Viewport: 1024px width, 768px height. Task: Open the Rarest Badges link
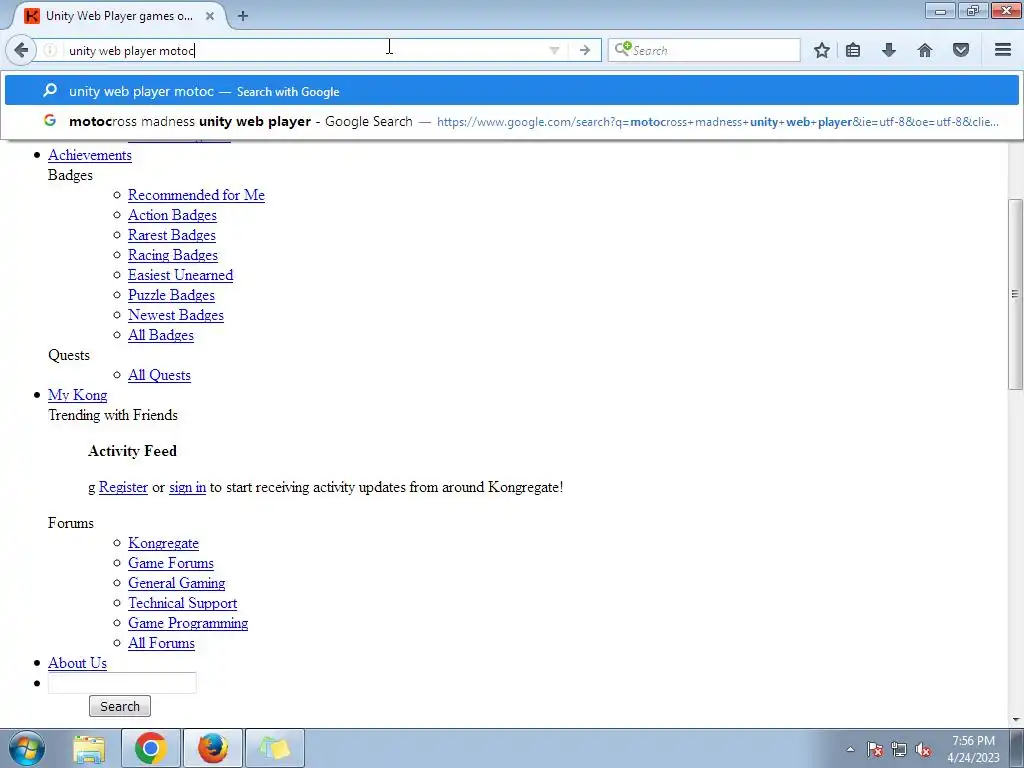coord(172,235)
